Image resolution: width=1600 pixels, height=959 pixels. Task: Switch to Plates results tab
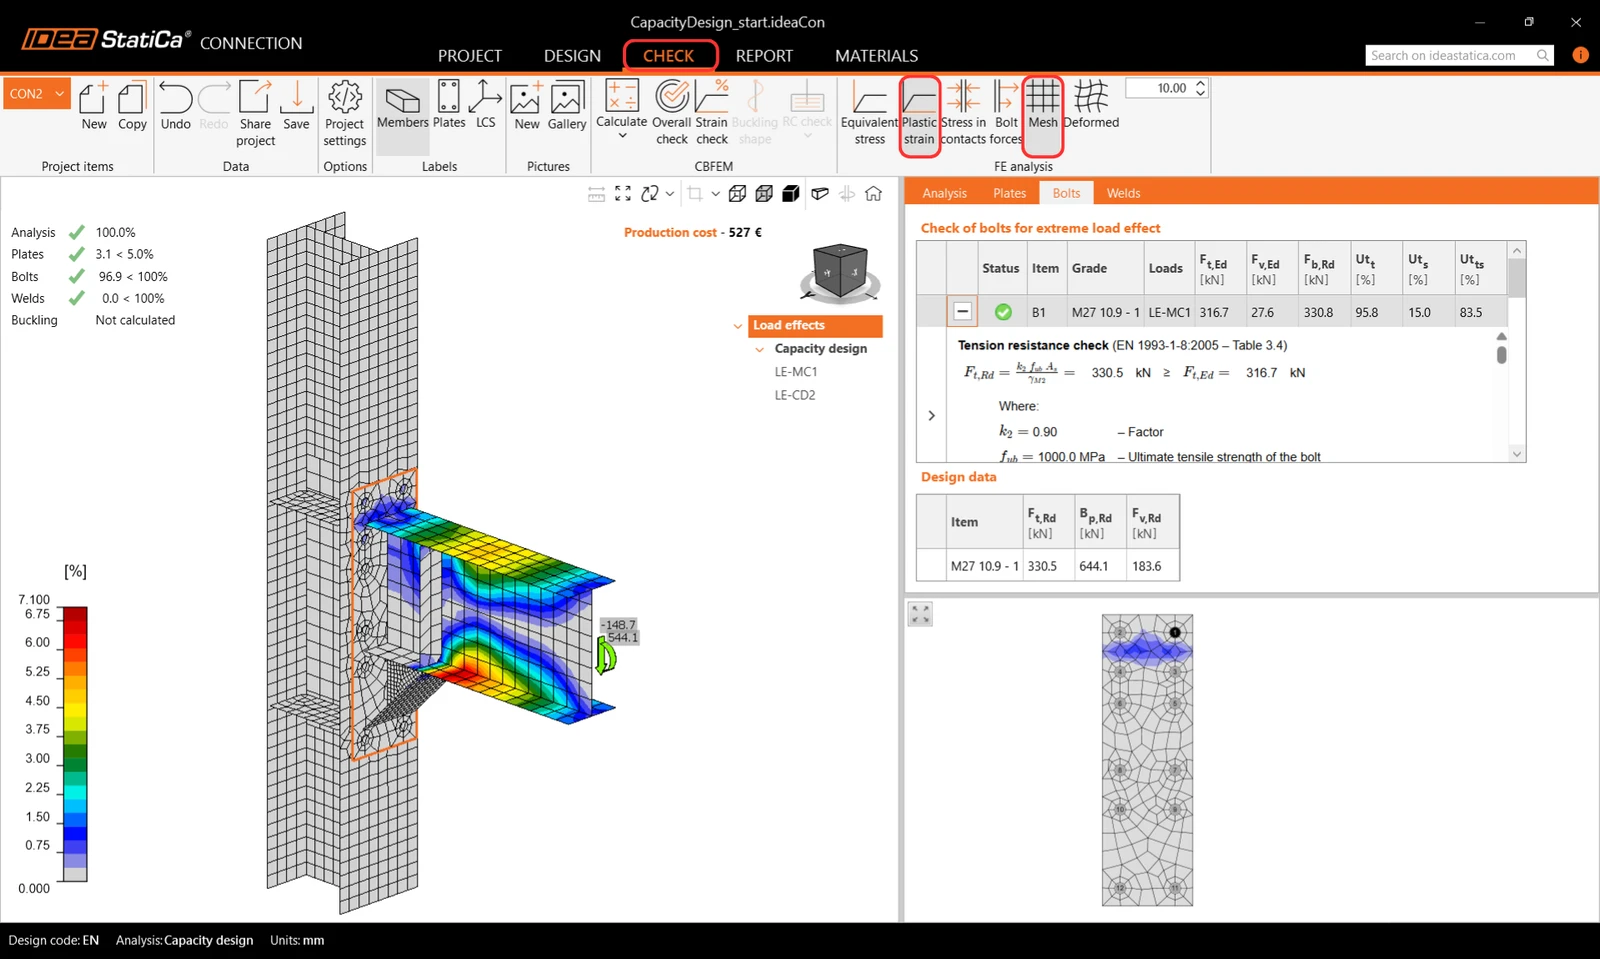coord(1009,193)
